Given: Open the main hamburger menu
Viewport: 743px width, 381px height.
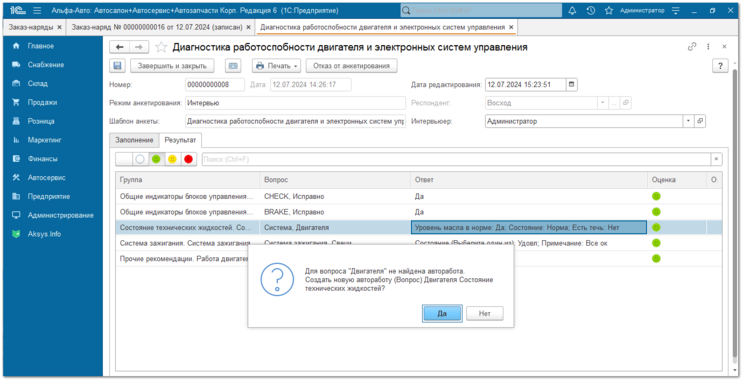Looking at the screenshot, I should [x=37, y=10].
